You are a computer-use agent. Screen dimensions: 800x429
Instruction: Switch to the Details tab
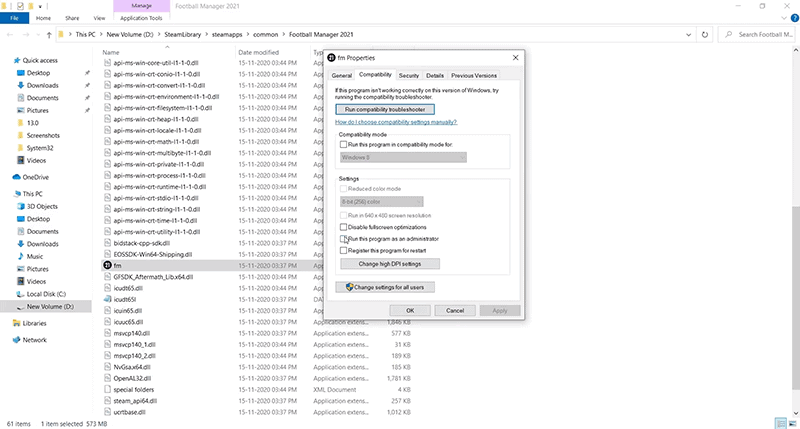[435, 75]
